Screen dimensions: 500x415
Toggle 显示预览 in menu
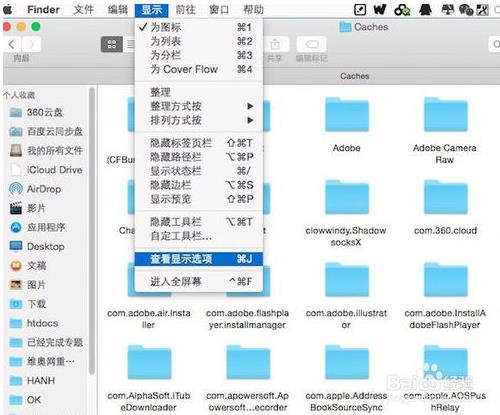coord(199,199)
